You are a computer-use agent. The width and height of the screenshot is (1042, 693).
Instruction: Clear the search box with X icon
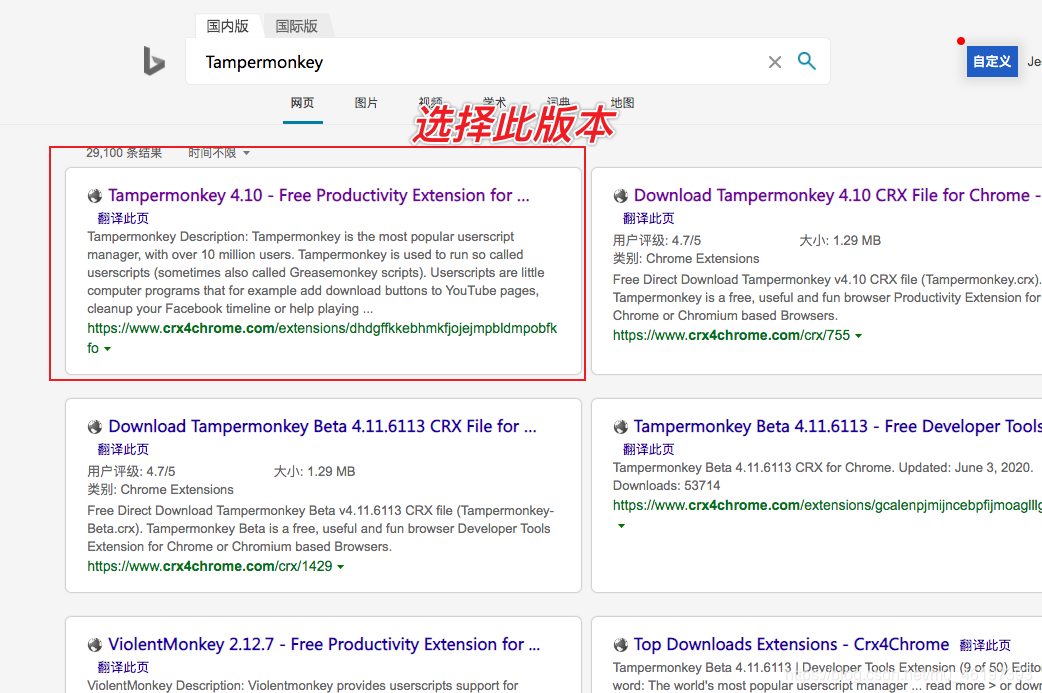(x=775, y=62)
